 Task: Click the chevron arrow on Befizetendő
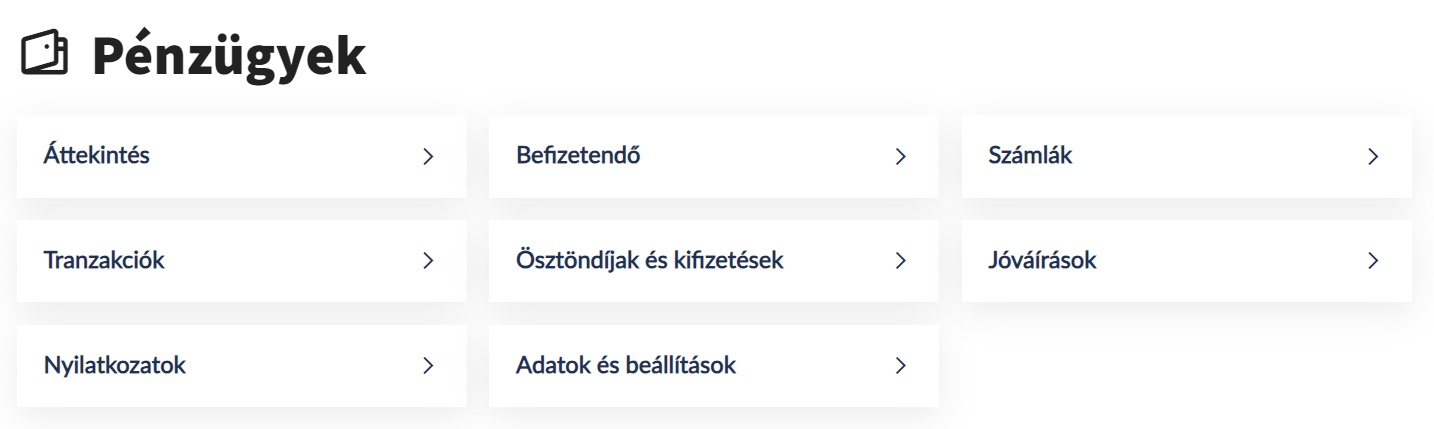pyautogui.click(x=900, y=157)
